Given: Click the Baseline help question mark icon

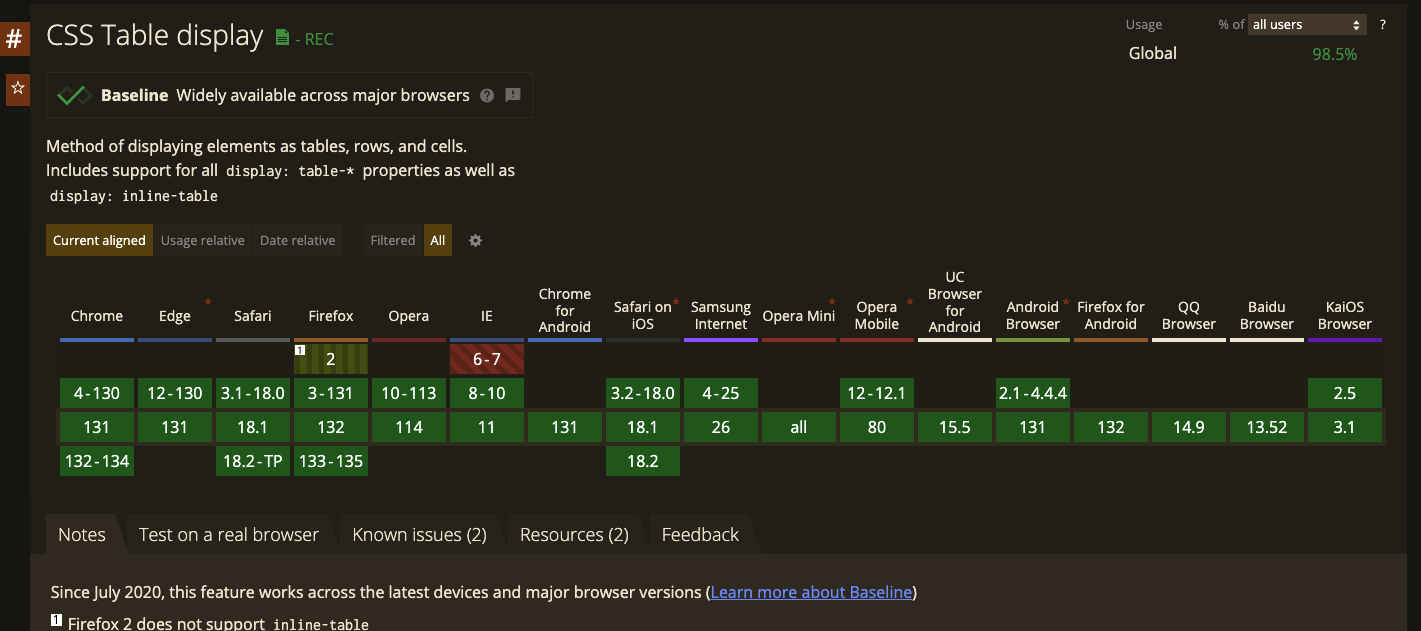Looking at the screenshot, I should [487, 96].
